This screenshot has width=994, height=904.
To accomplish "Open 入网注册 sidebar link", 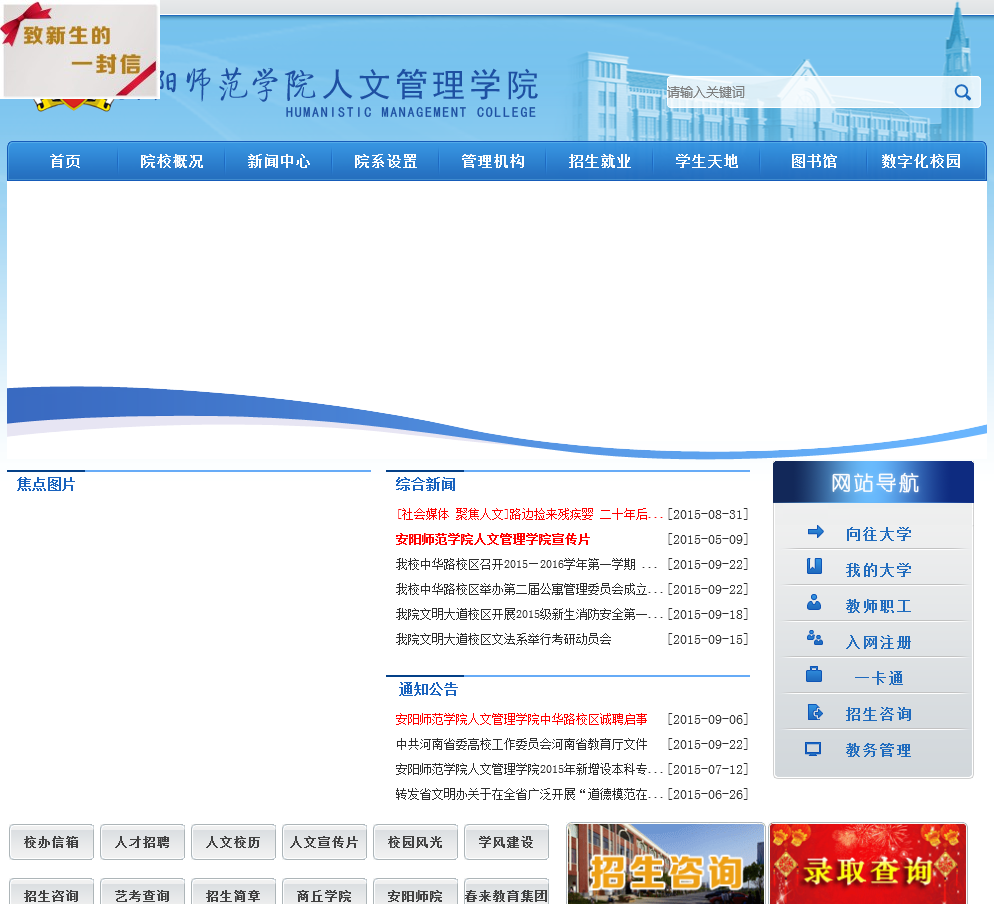I will [x=879, y=642].
